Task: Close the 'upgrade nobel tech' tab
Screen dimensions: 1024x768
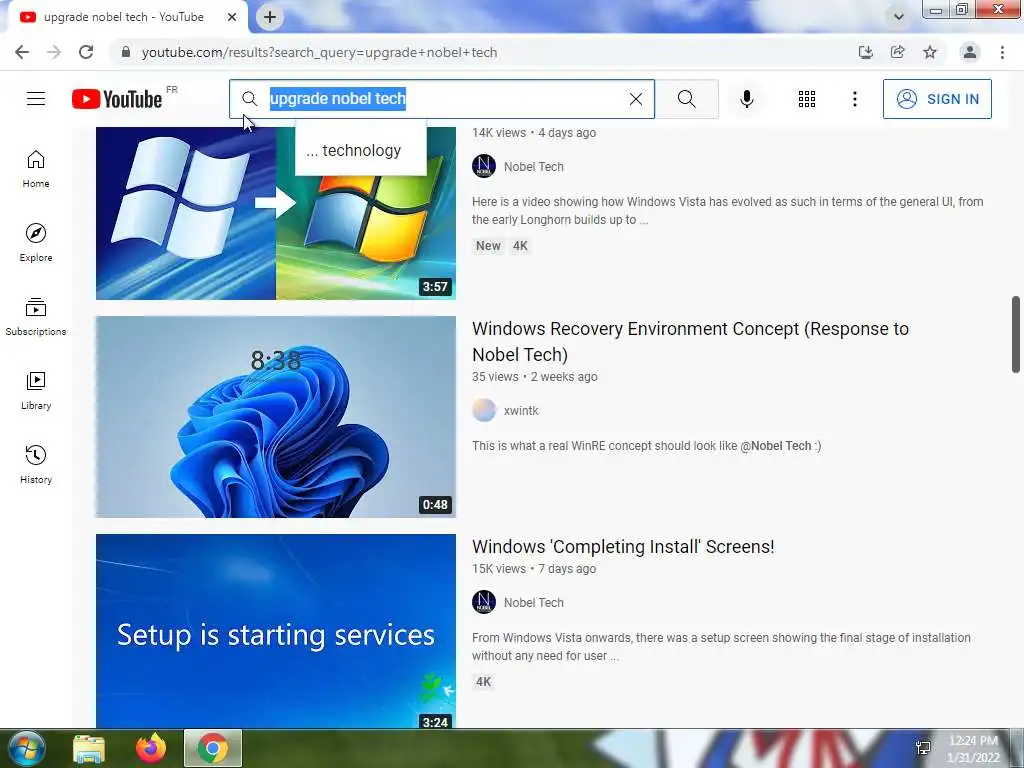Action: pos(232,17)
